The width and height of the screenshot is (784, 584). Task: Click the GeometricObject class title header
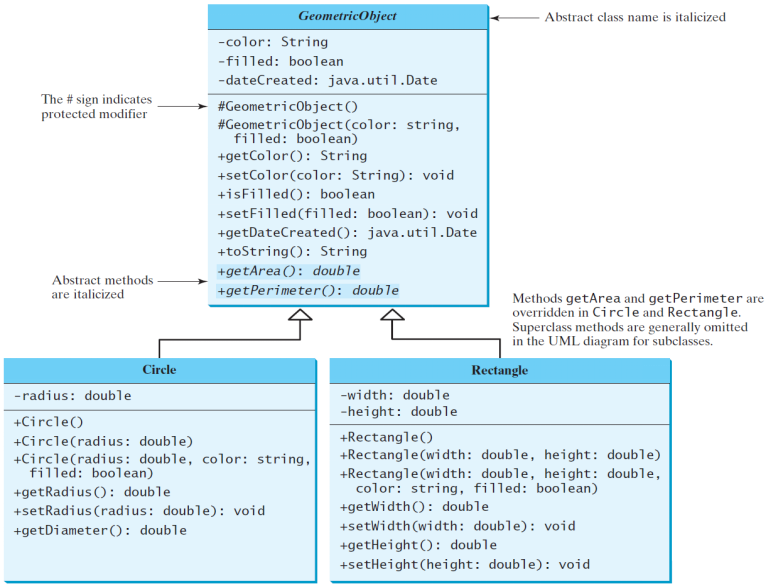[347, 16]
